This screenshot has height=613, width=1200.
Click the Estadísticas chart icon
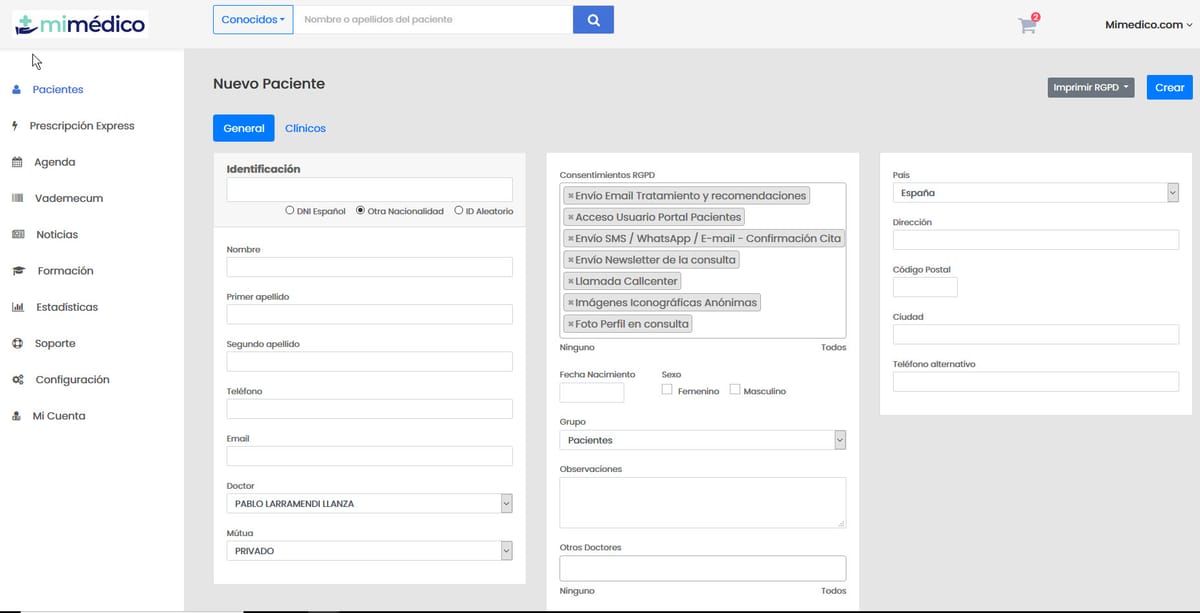click(x=17, y=307)
